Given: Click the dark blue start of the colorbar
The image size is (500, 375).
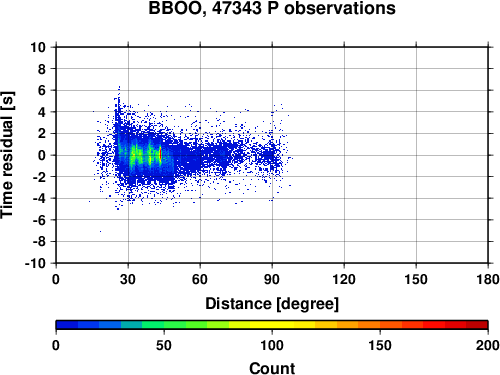Looking at the screenshot, I should [67, 325].
